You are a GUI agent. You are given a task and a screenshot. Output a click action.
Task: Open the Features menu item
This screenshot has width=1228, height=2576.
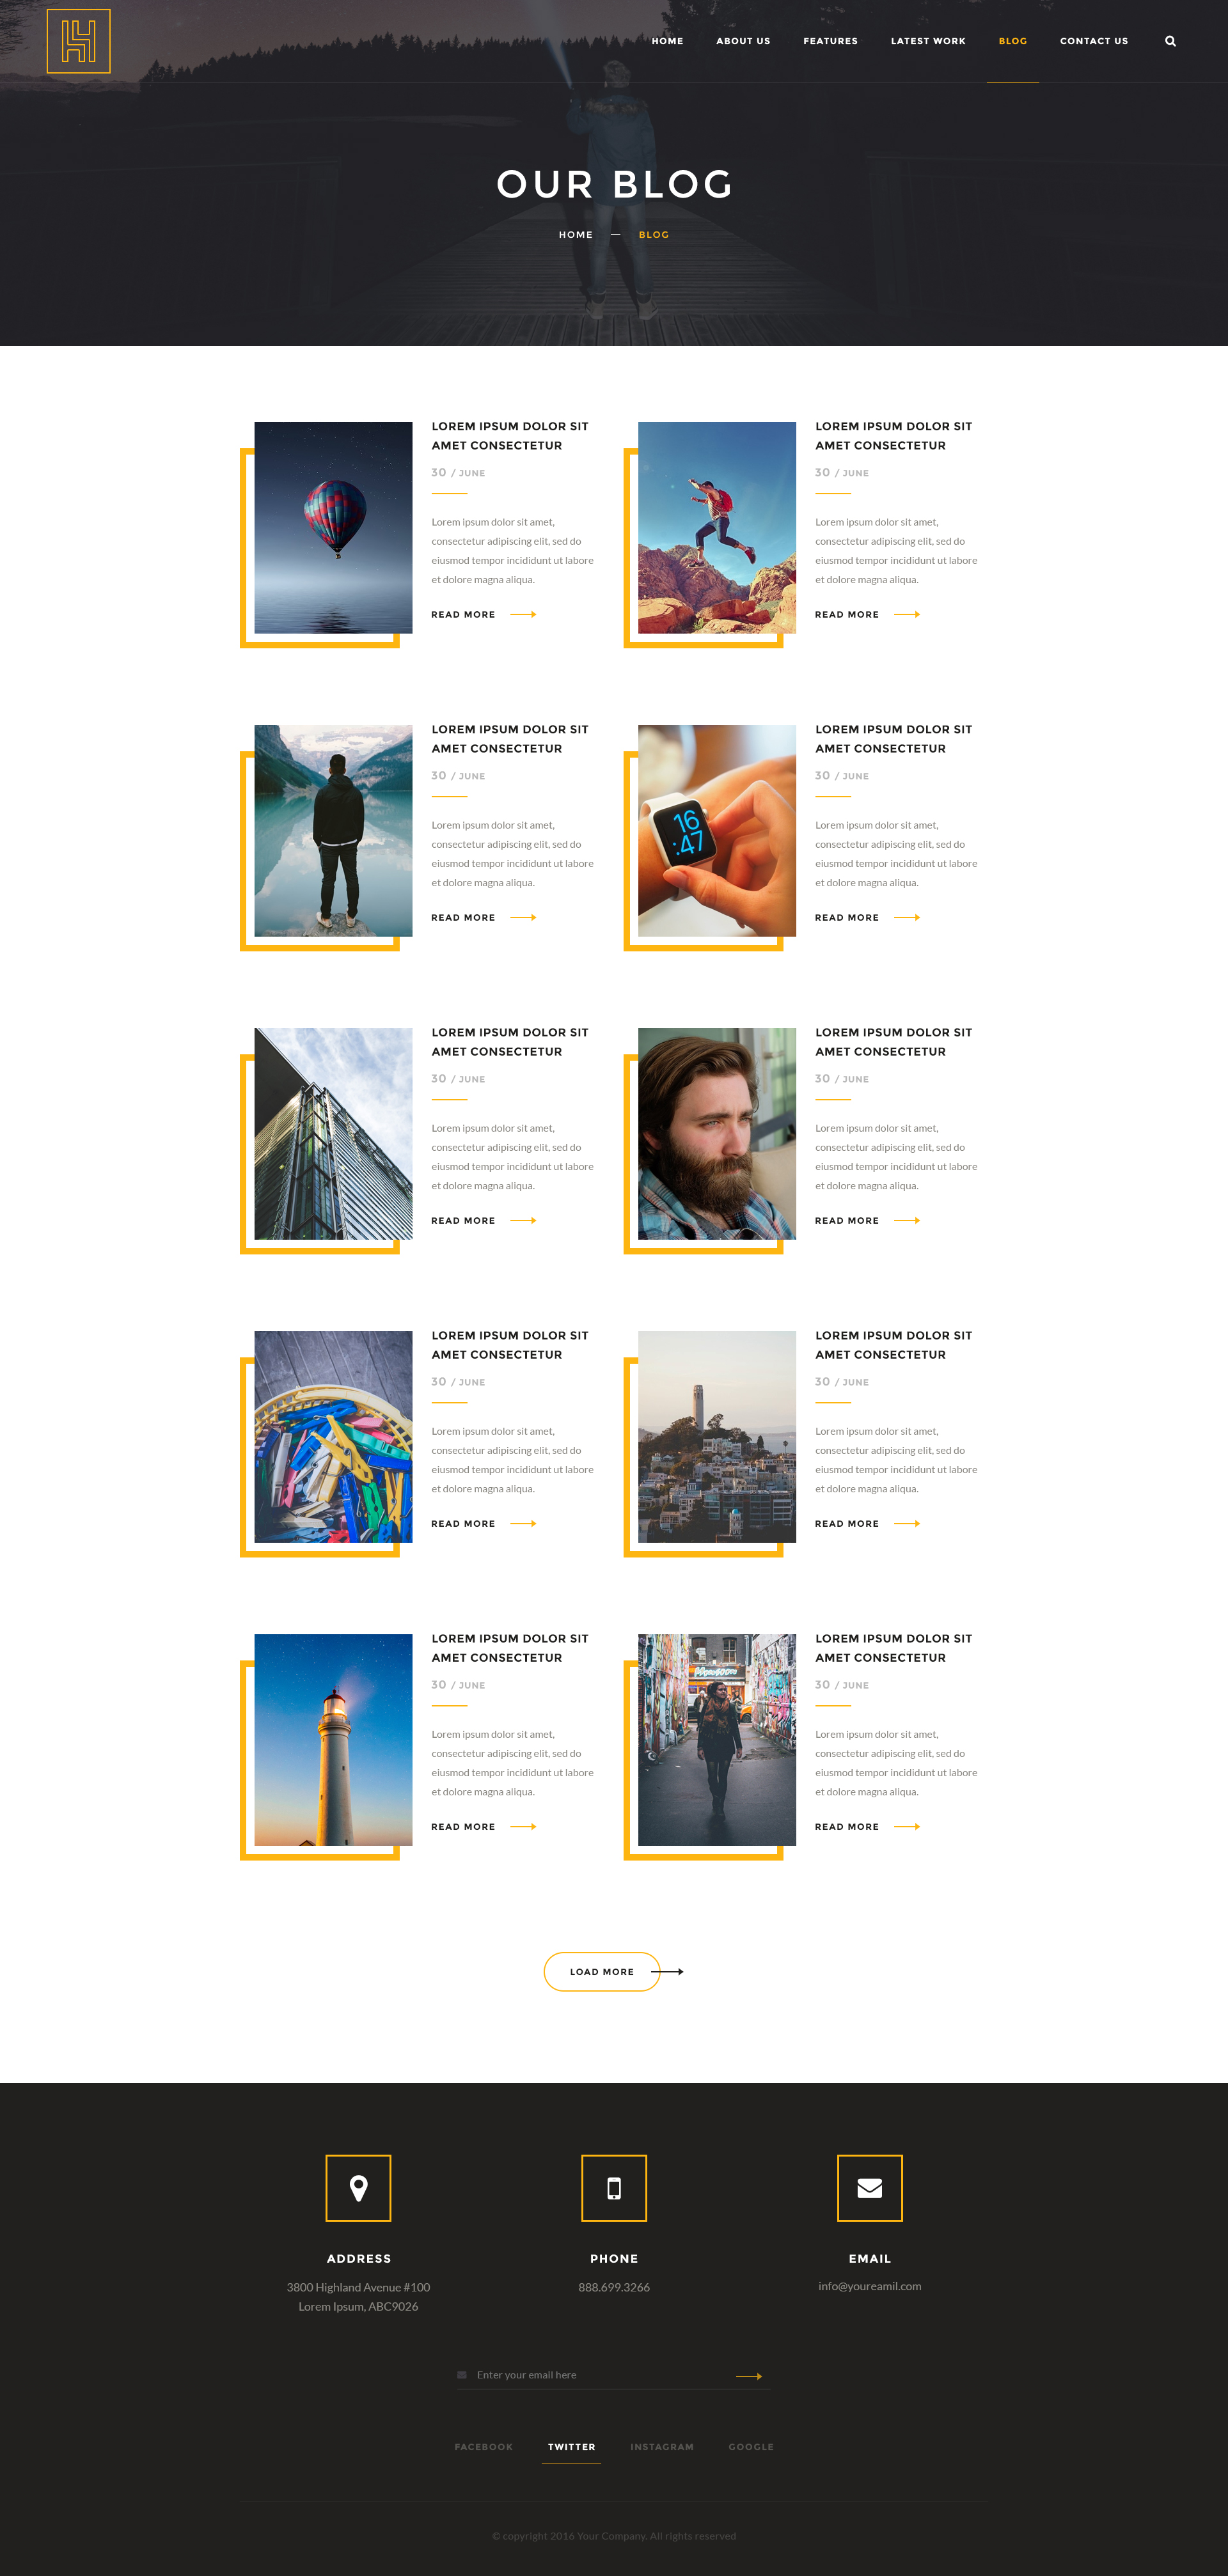830,41
